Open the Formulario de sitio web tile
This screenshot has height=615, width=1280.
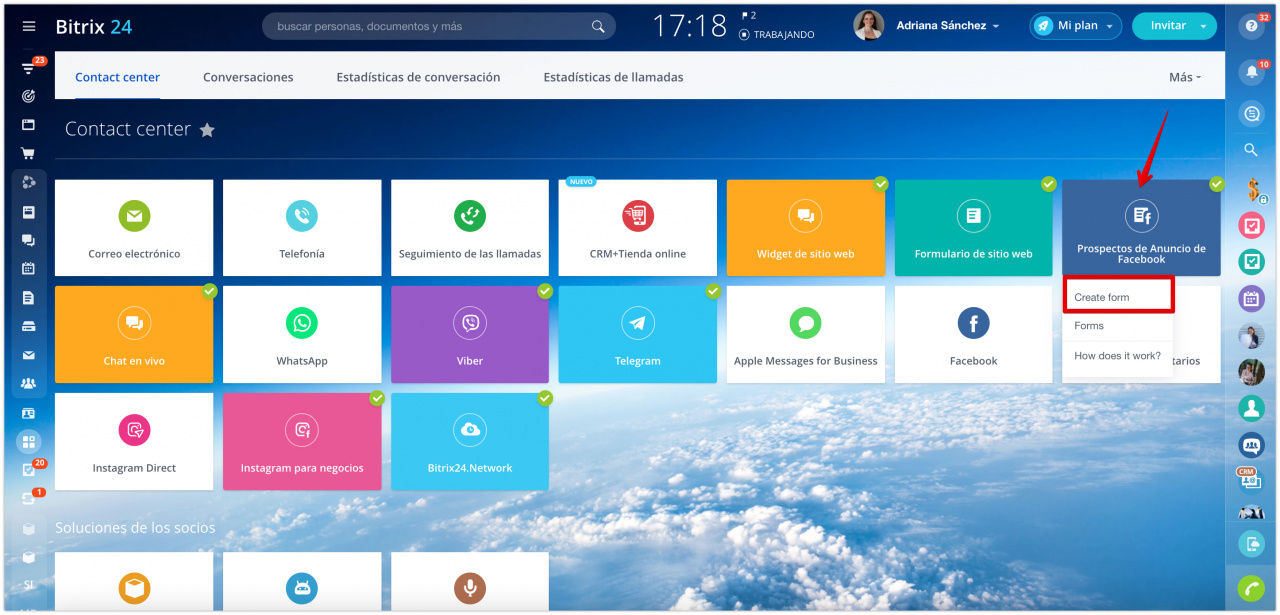pos(974,227)
